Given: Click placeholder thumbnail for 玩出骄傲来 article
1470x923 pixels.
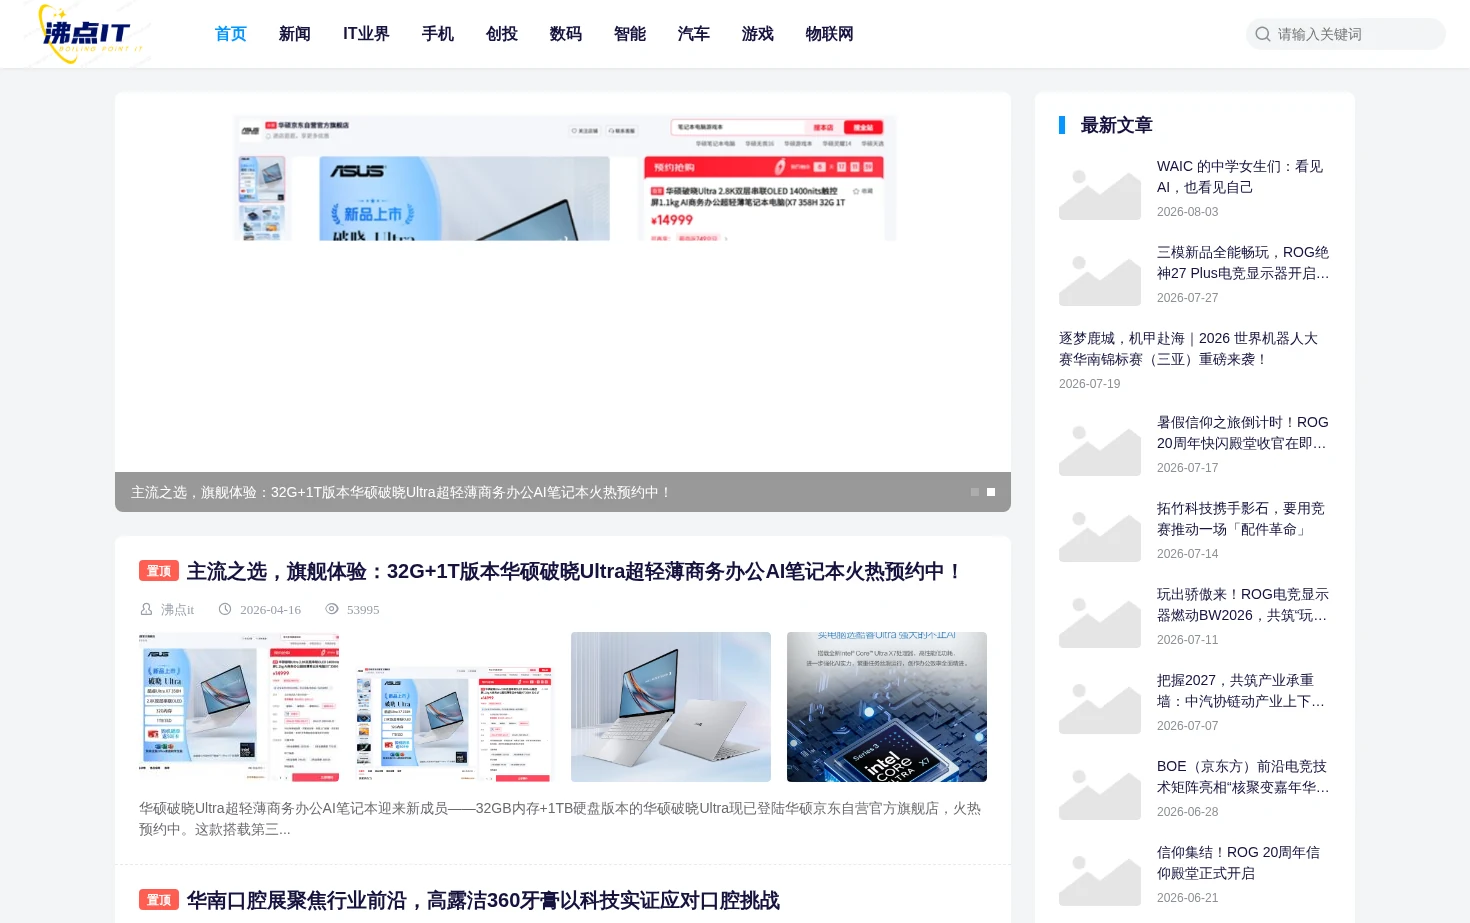Looking at the screenshot, I should (1100, 616).
